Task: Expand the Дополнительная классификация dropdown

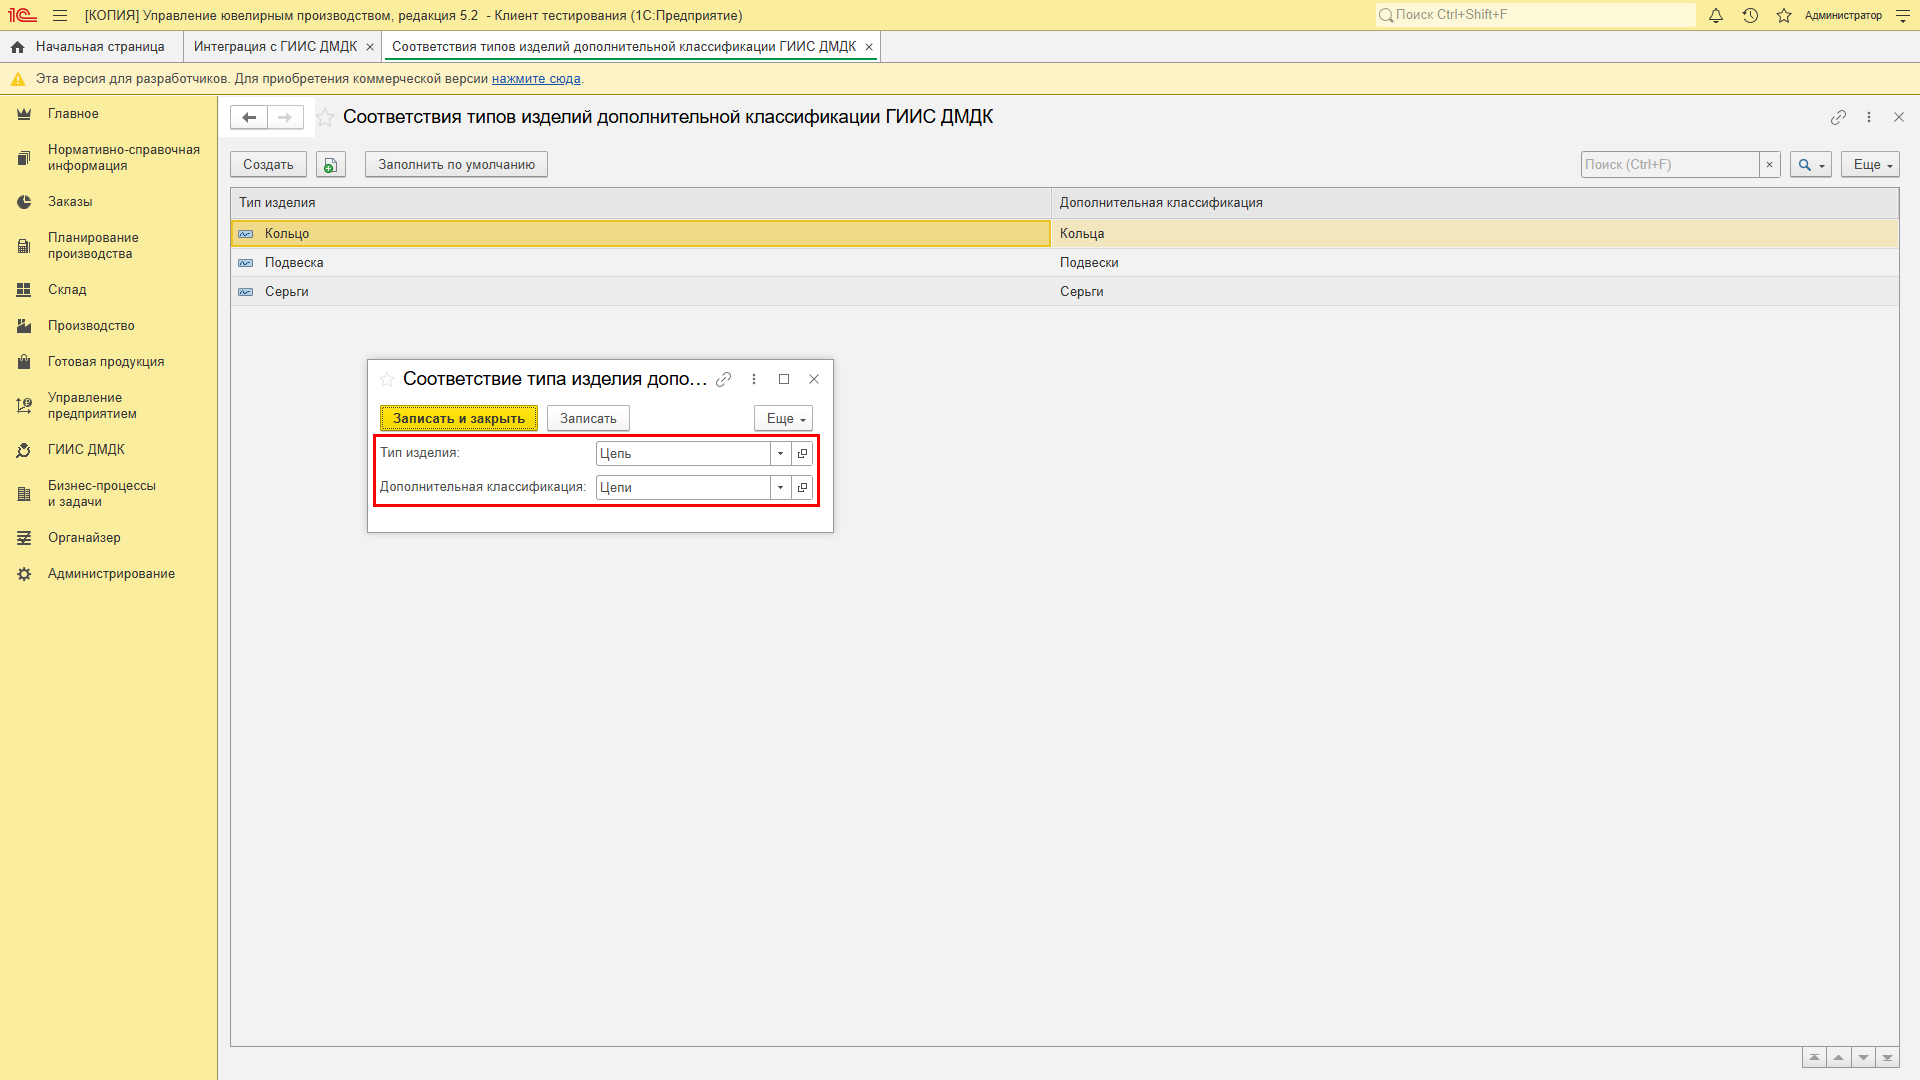Action: point(778,487)
